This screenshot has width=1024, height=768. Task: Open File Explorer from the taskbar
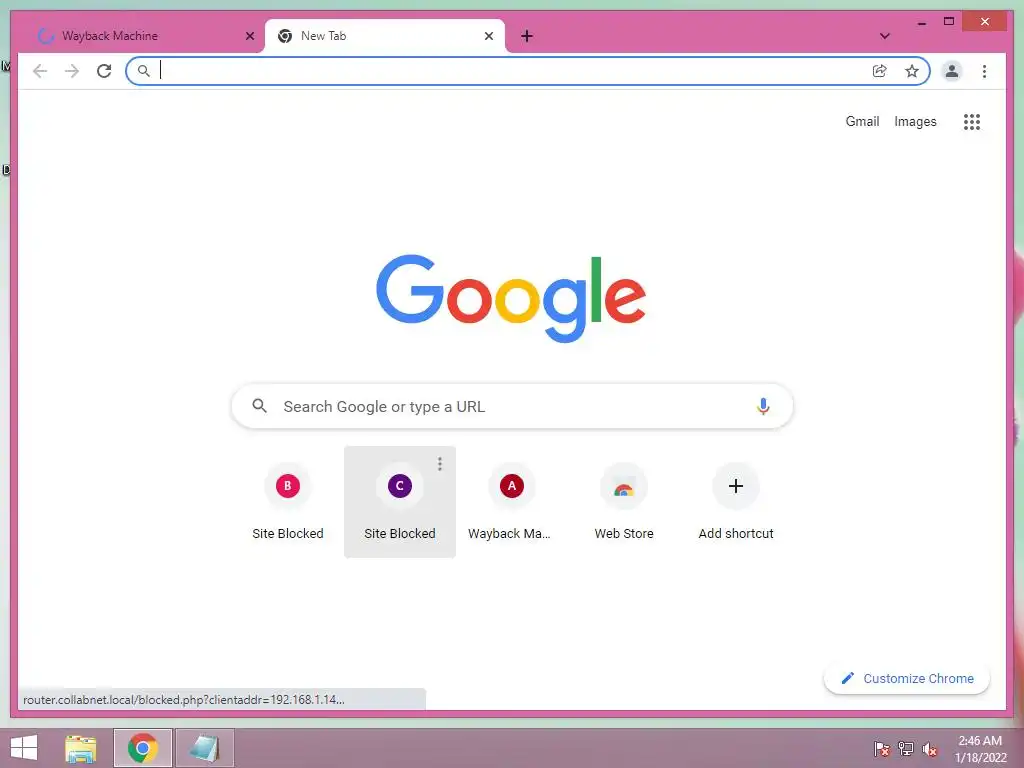tap(81, 748)
